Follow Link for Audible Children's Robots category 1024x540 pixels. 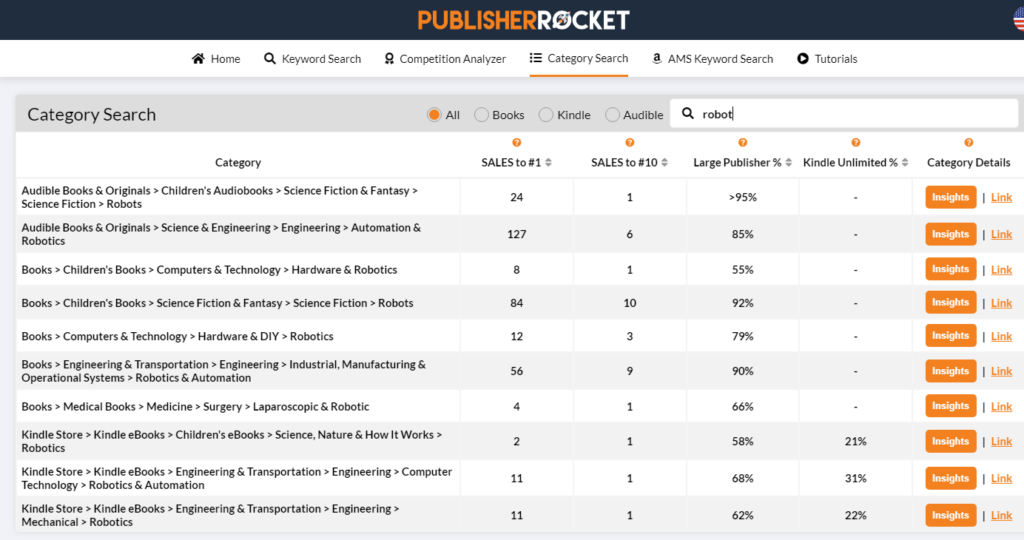1001,197
